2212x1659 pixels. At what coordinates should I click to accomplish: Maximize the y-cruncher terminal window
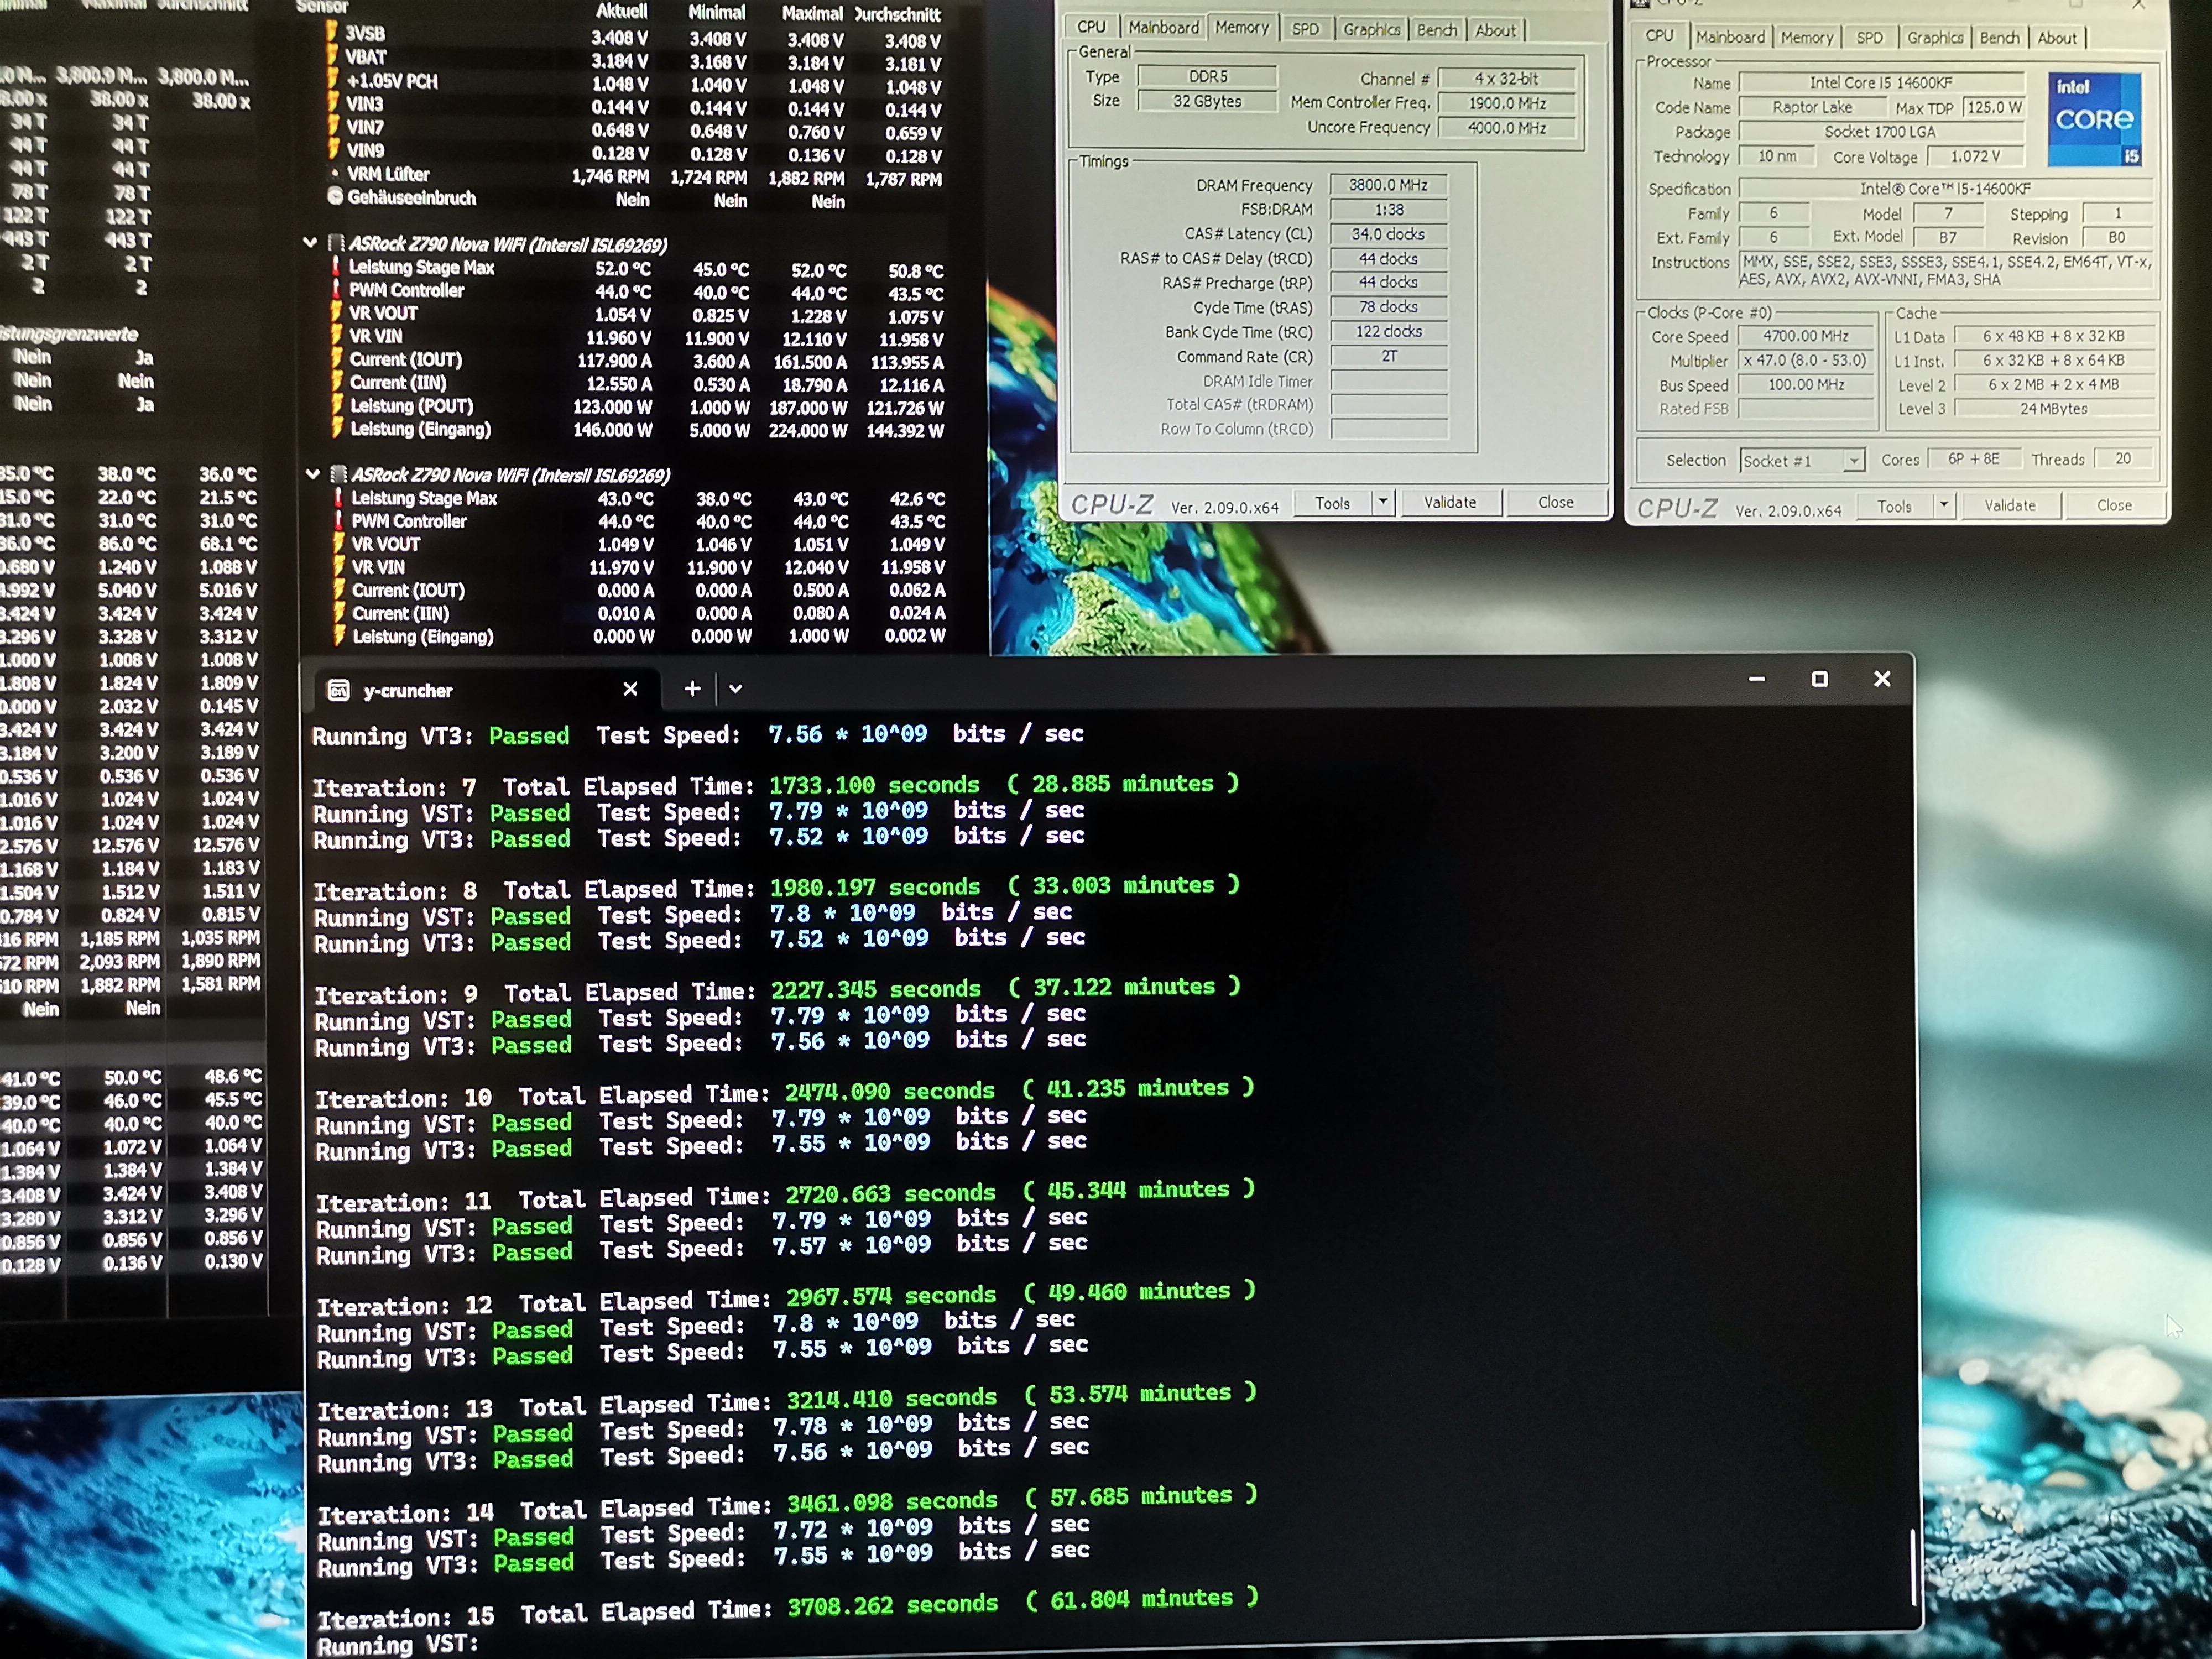(1819, 679)
